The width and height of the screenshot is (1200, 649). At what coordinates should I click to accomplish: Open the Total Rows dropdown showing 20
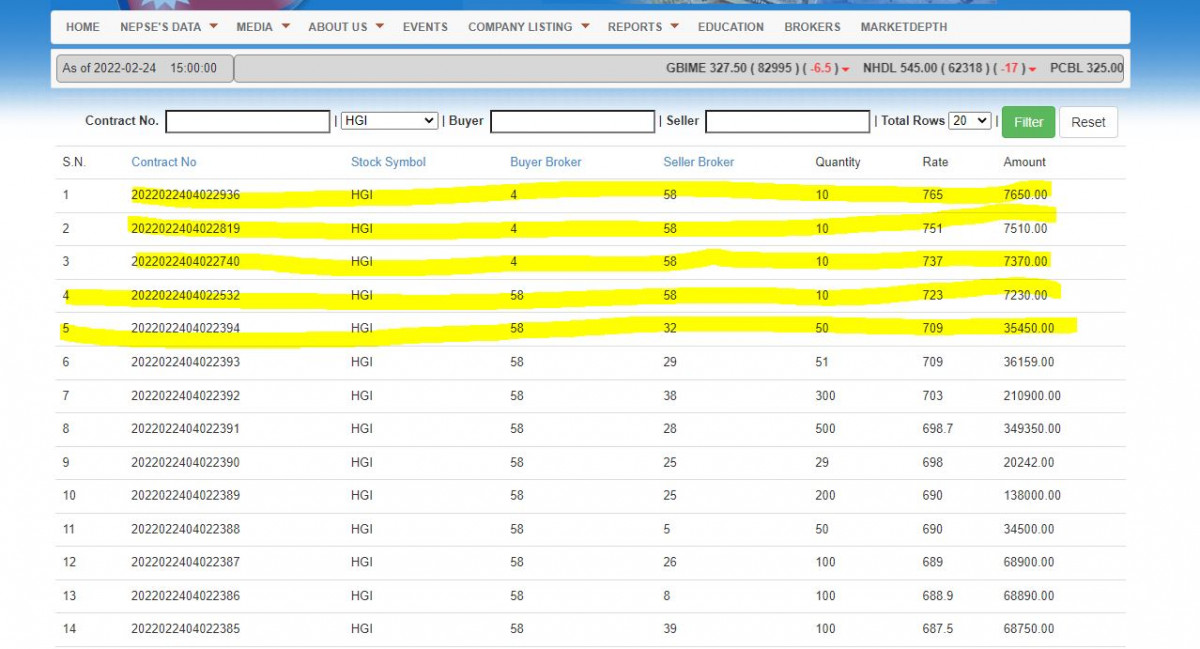pos(970,121)
